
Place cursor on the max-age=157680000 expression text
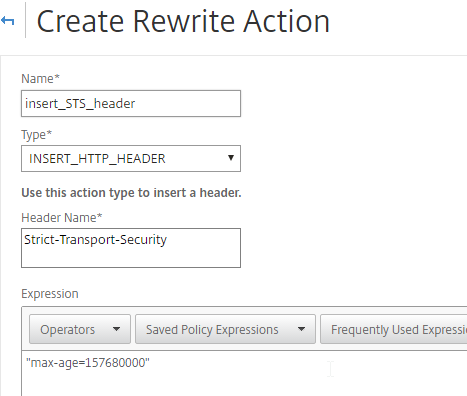click(88, 363)
